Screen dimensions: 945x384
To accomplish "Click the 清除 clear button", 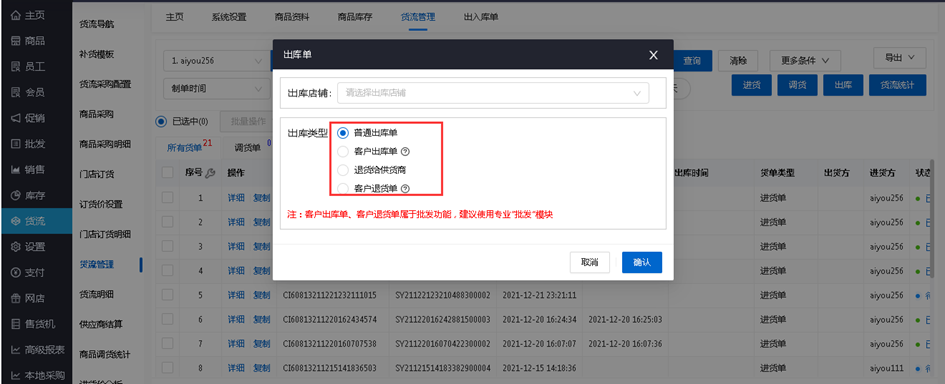I will pyautogui.click(x=738, y=61).
